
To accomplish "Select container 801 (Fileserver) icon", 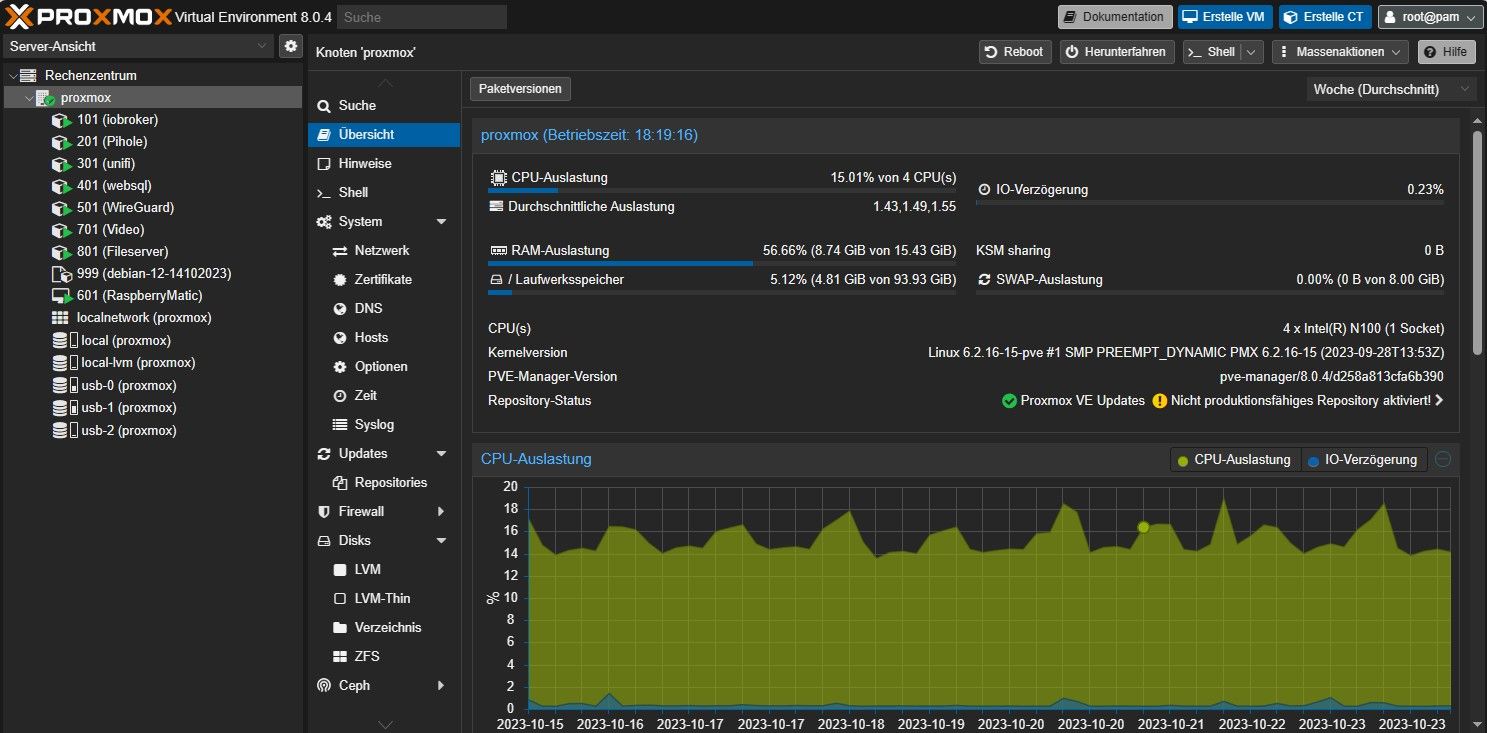I will [62, 252].
